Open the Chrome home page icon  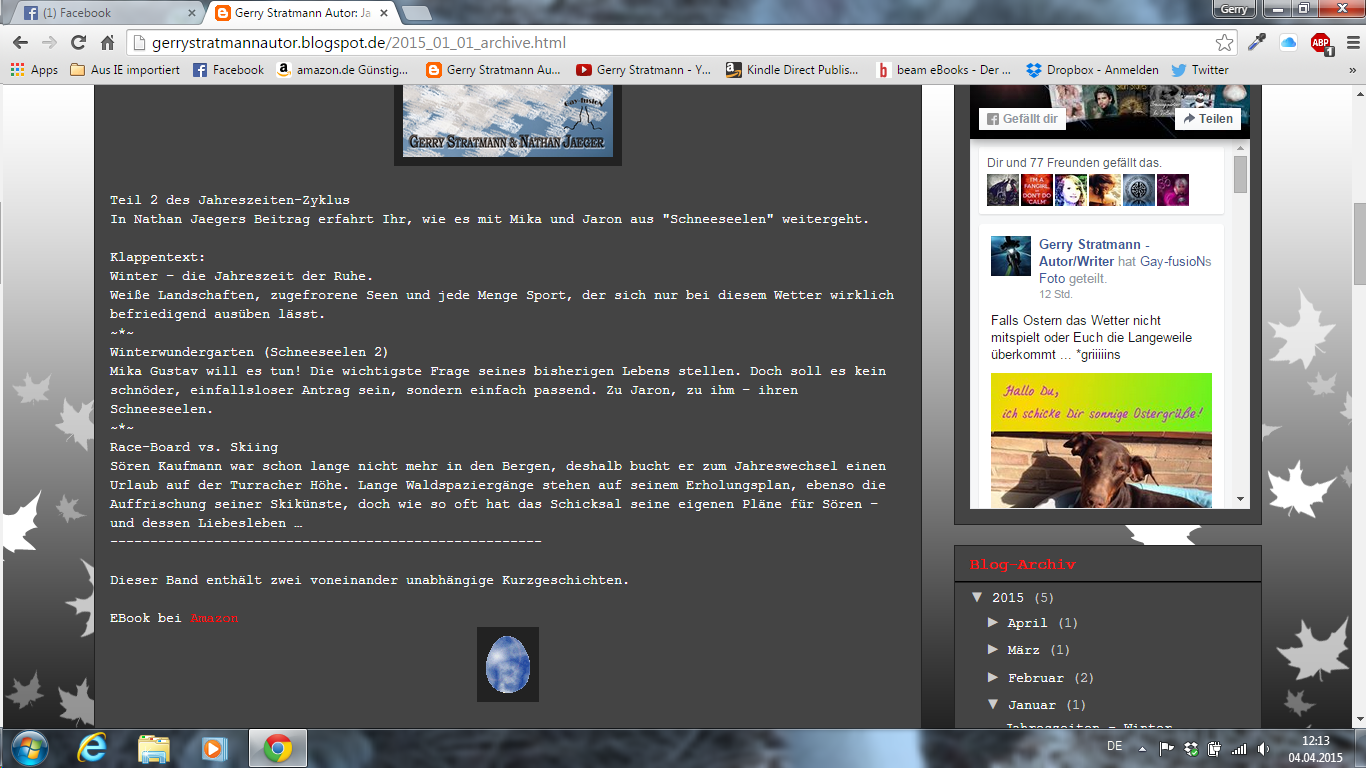click(x=107, y=43)
